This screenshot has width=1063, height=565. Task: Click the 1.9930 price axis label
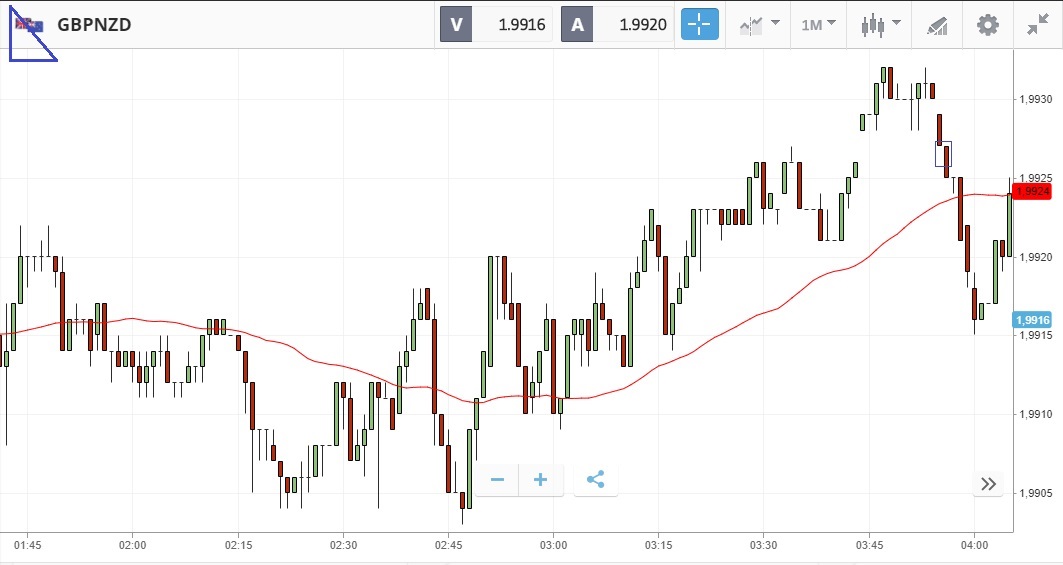(1036, 99)
